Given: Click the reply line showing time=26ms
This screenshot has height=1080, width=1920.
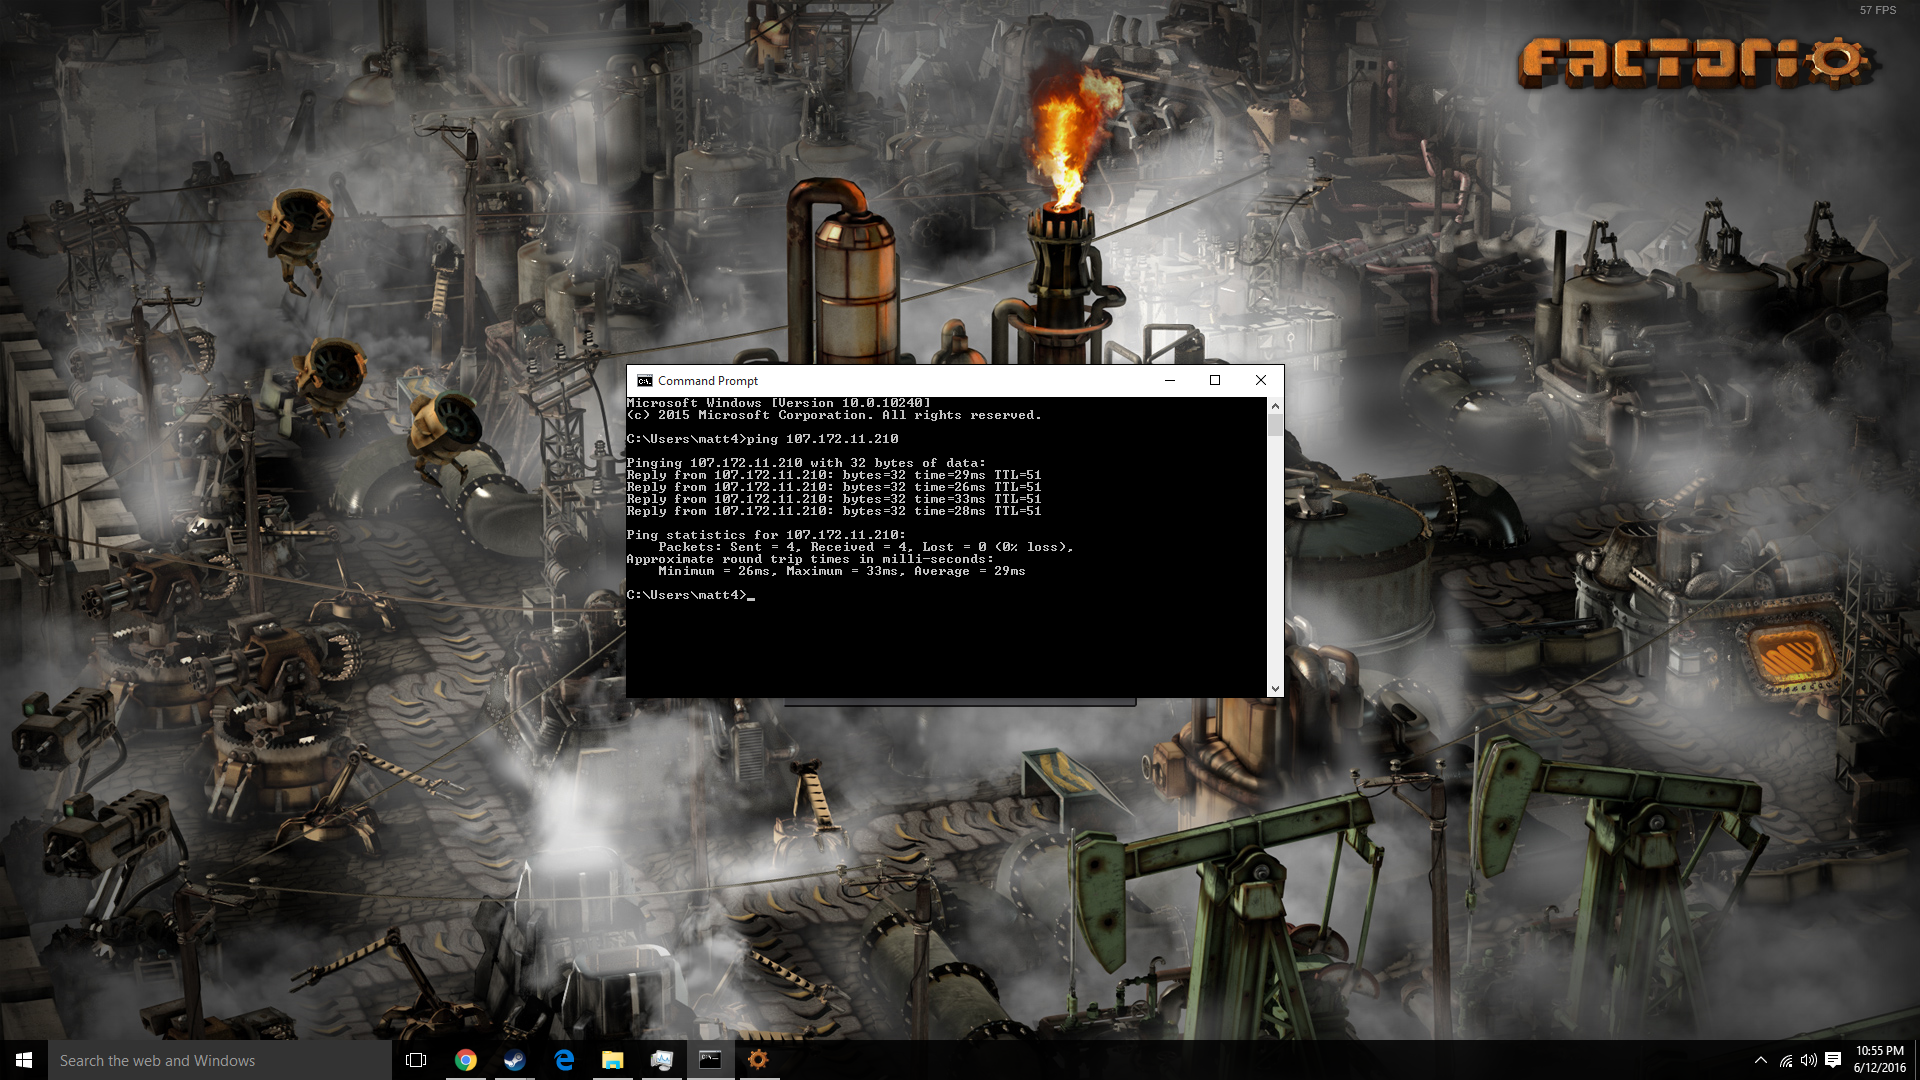Looking at the screenshot, I should pyautogui.click(x=834, y=487).
